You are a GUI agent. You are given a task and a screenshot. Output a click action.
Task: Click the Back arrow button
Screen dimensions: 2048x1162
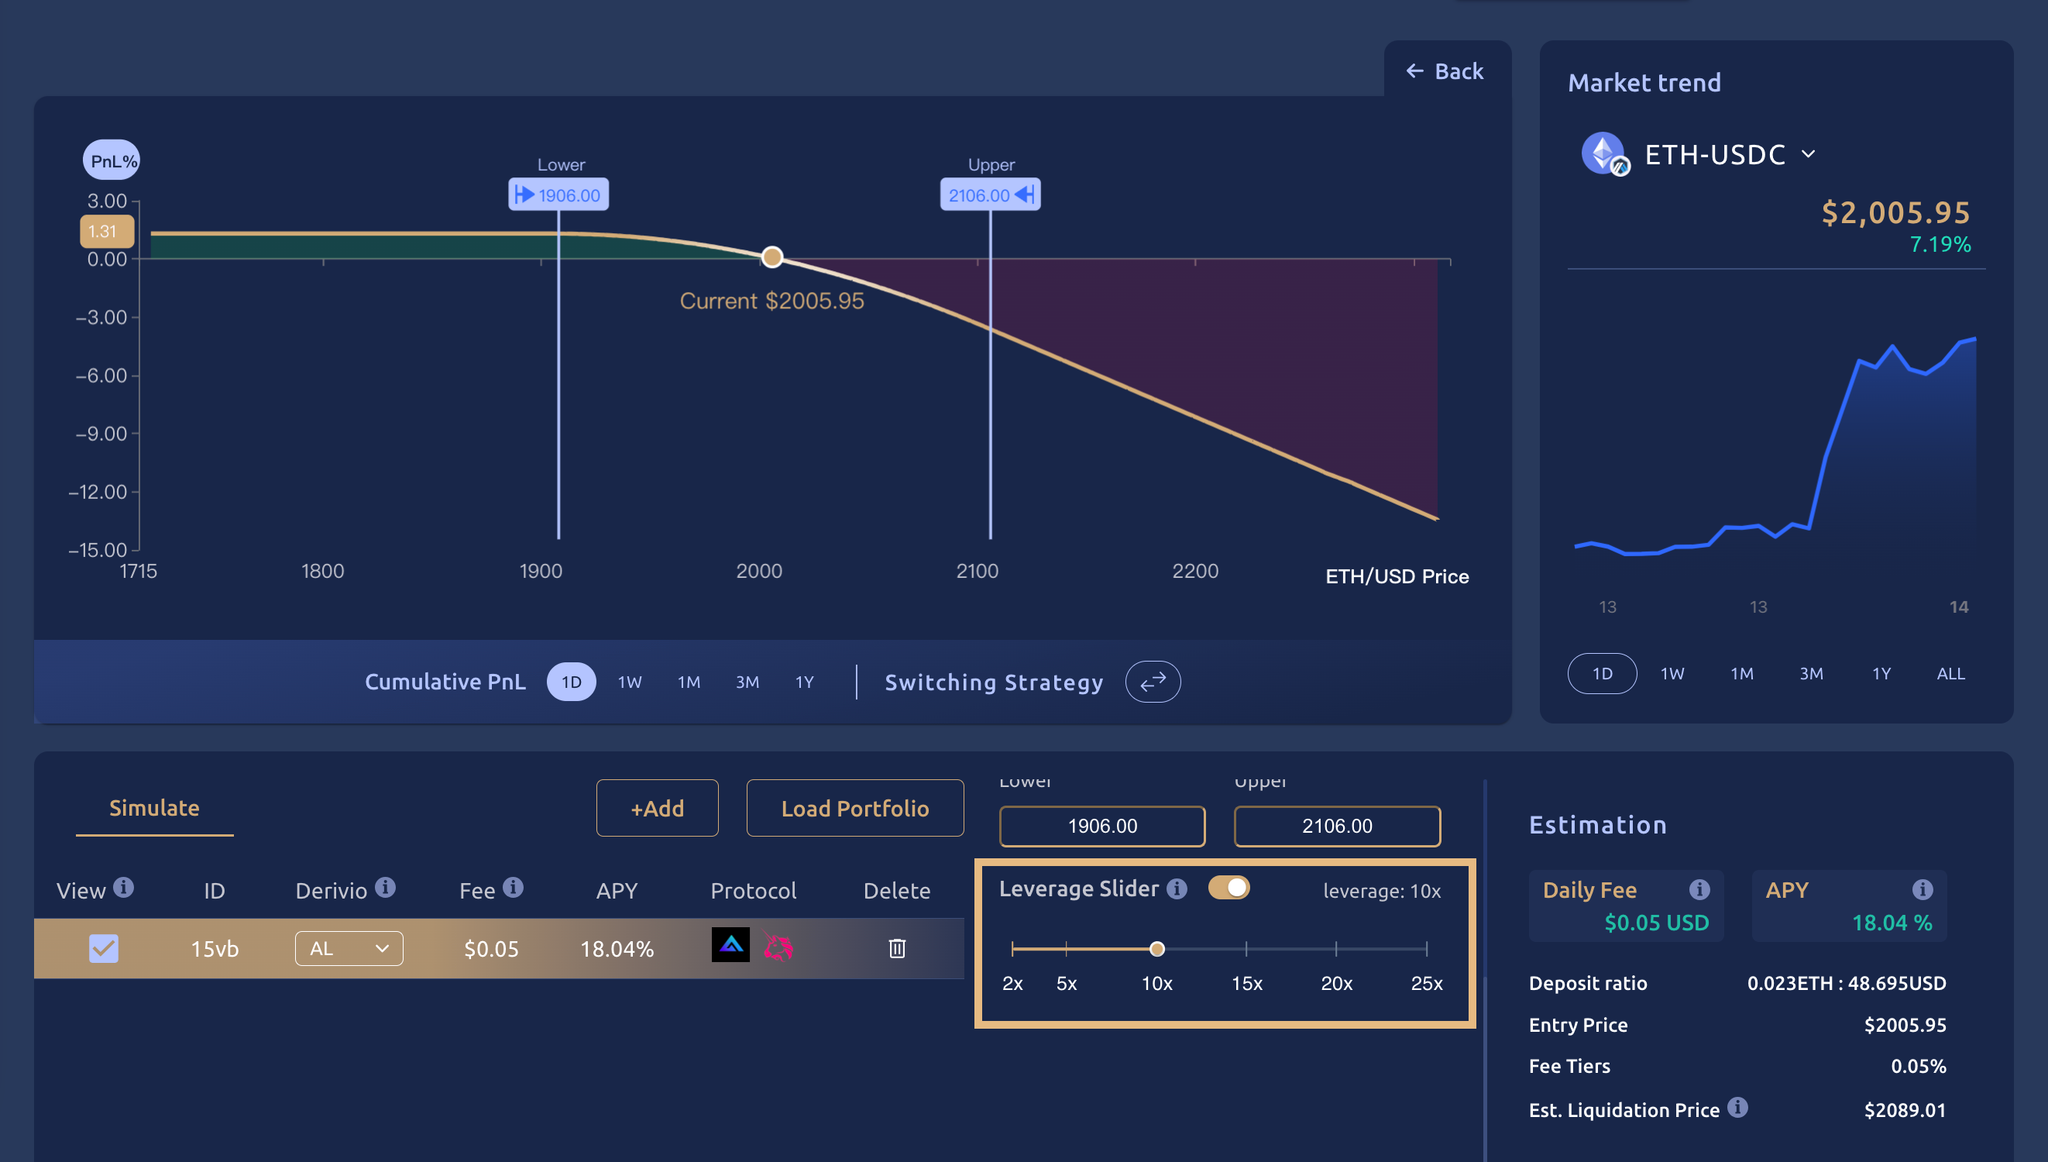tap(1445, 71)
